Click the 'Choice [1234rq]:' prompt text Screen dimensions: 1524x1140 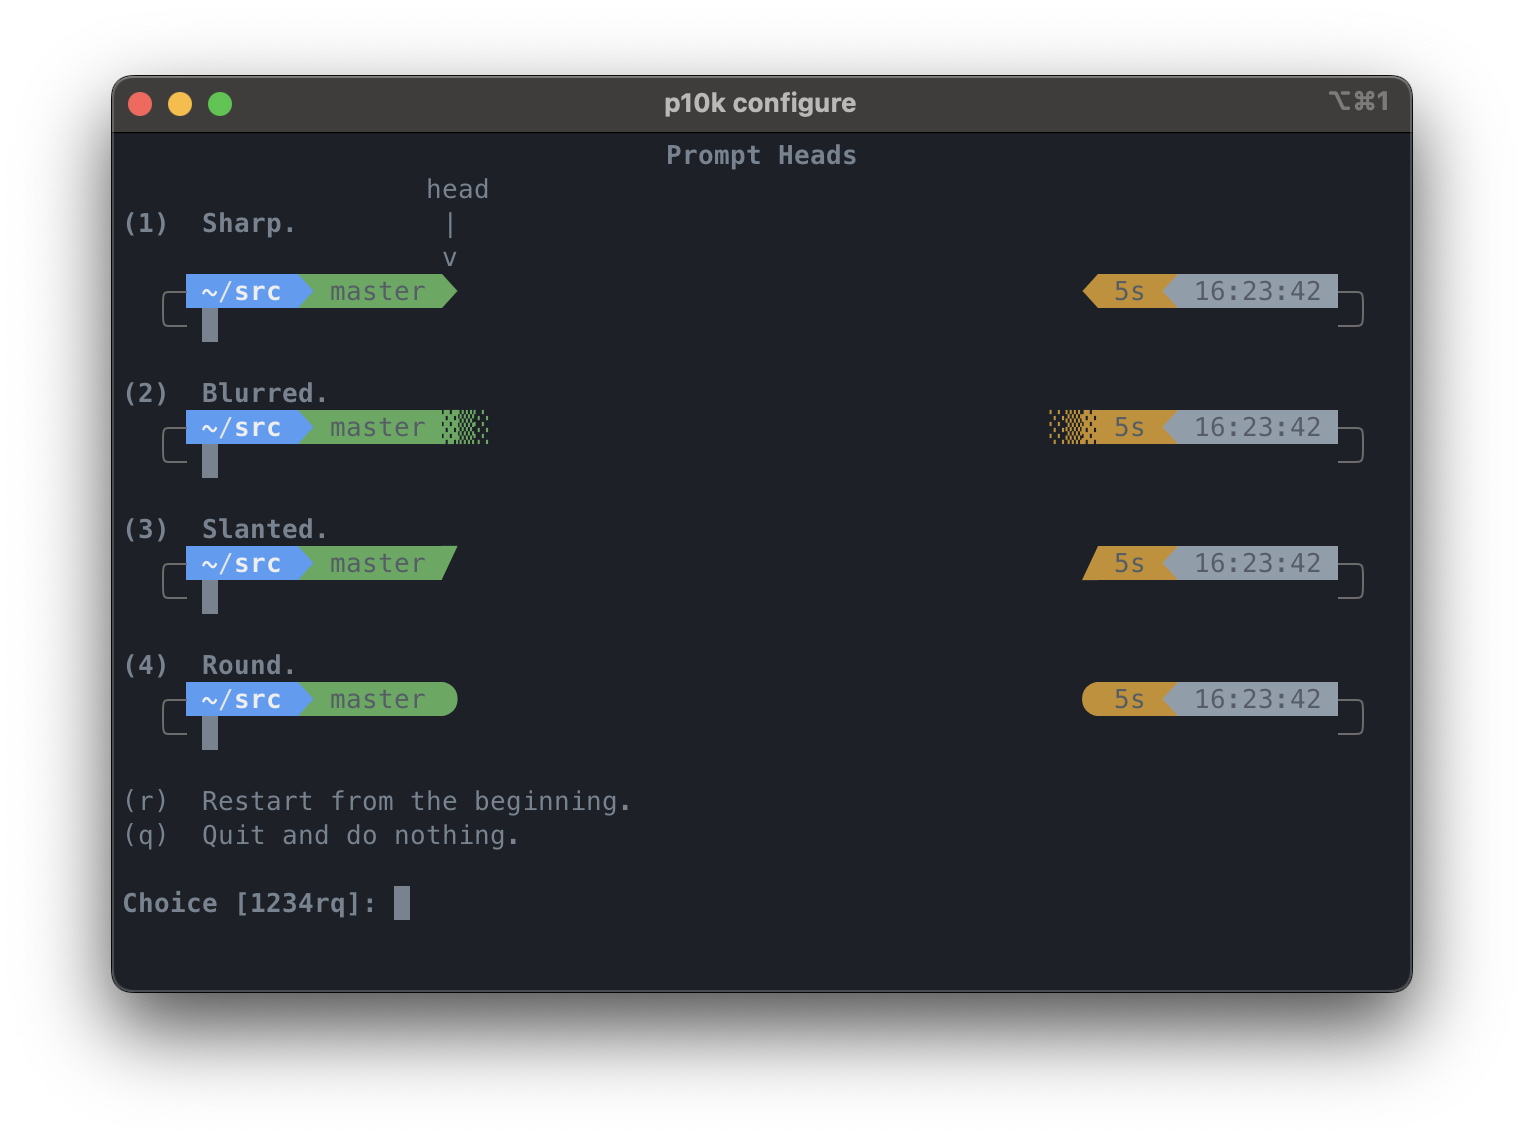pos(249,903)
